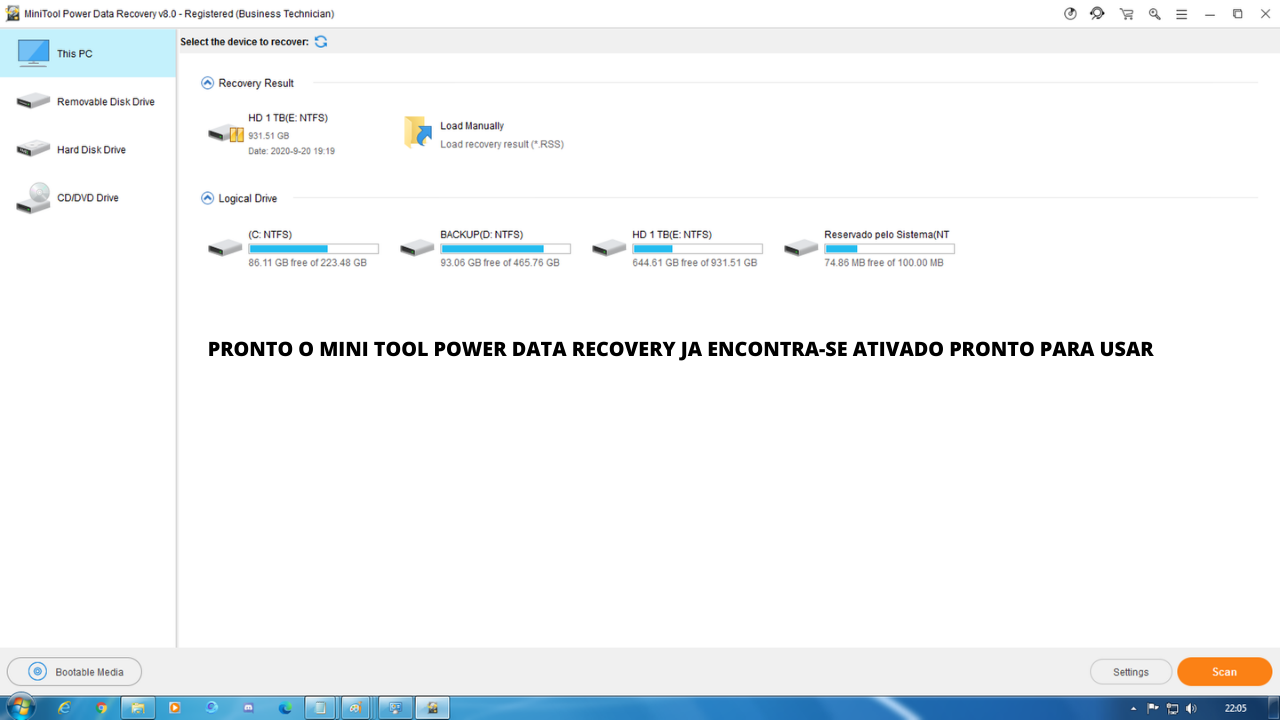This screenshot has width=1280, height=720.
Task: Select the BACKUP(D: NTFS) drive icon
Action: click(417, 248)
